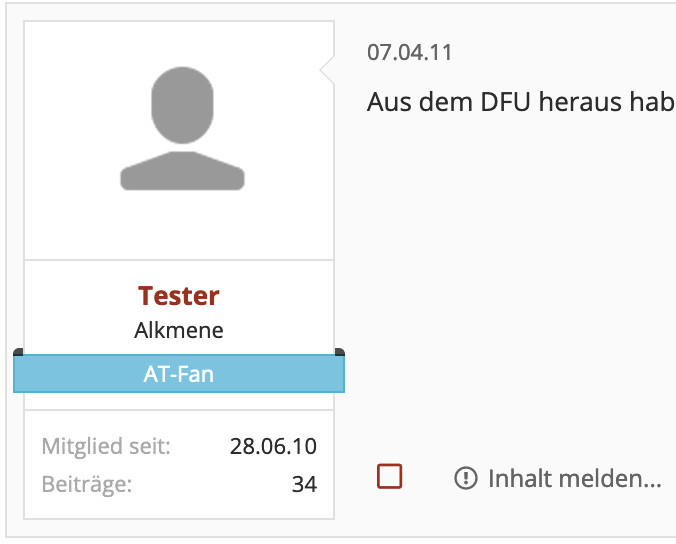Click right folded corner of AT-Fan ribbon
This screenshot has width=676, height=544.
[x=340, y=352]
